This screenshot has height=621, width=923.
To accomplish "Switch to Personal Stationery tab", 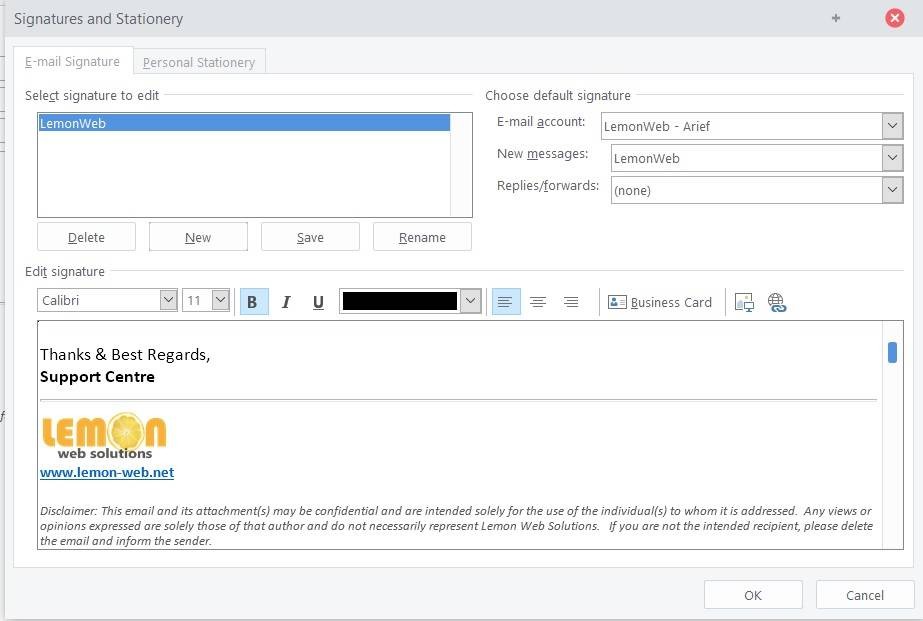I will pyautogui.click(x=199, y=62).
